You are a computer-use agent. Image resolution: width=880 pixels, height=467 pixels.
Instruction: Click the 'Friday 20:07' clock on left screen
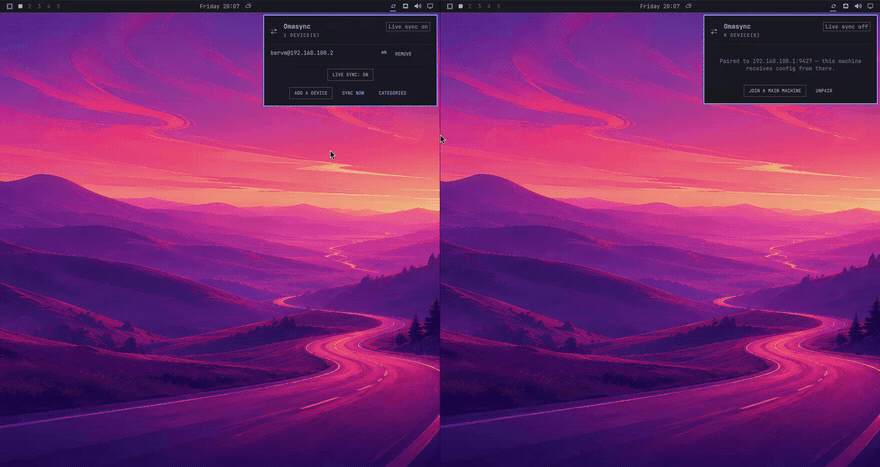pos(219,7)
